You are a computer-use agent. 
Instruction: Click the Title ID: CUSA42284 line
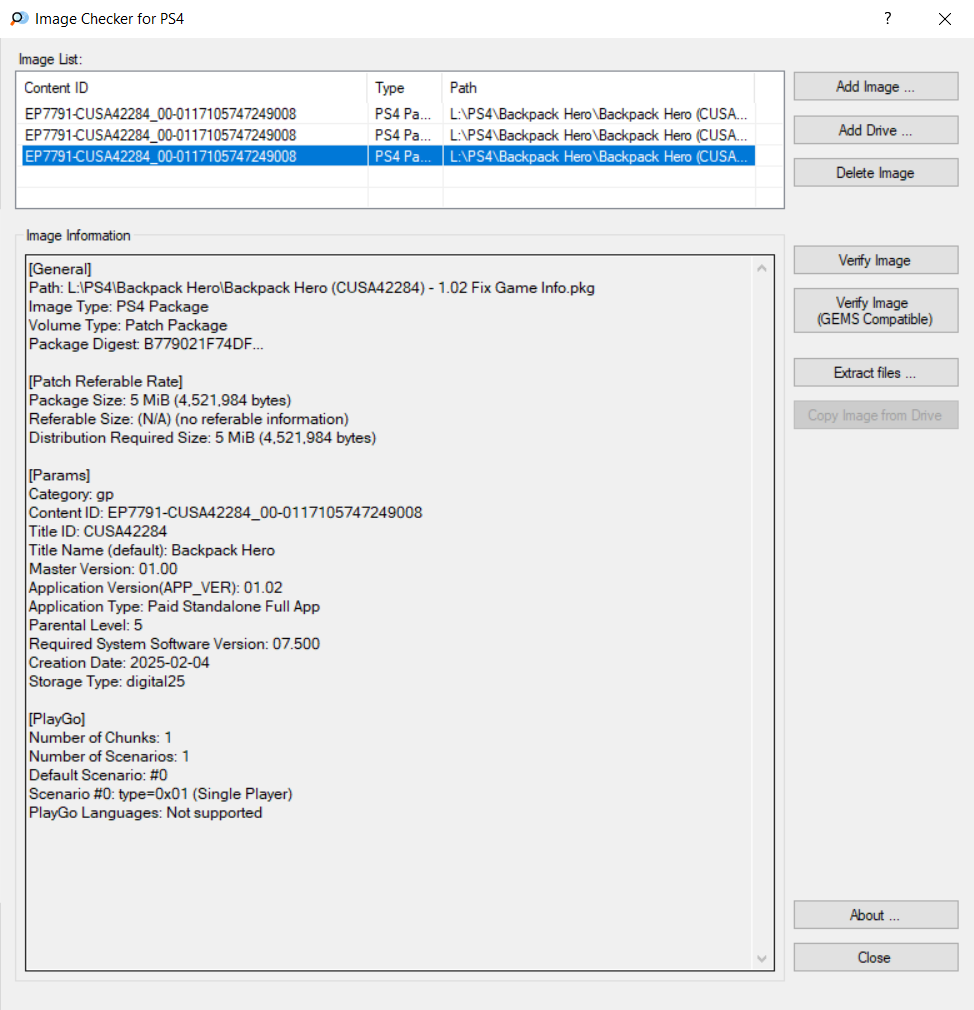click(x=98, y=531)
